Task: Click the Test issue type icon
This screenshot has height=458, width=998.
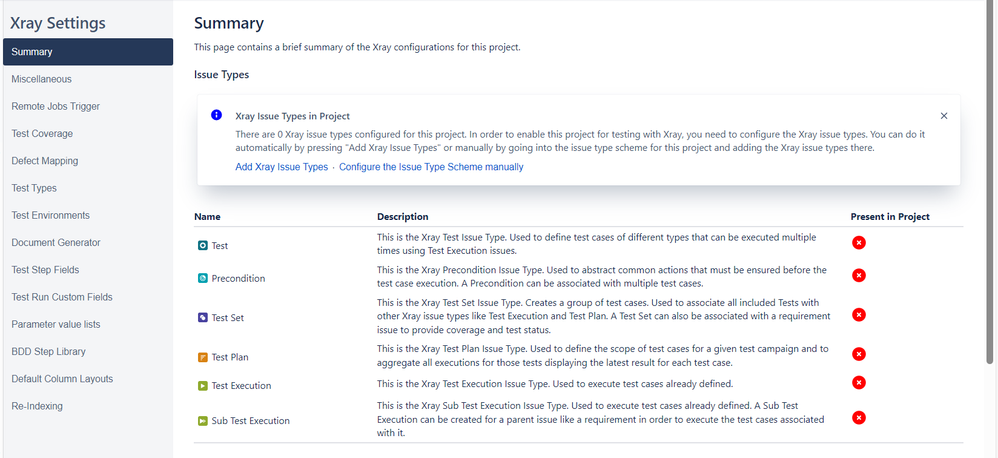Action: 202,245
